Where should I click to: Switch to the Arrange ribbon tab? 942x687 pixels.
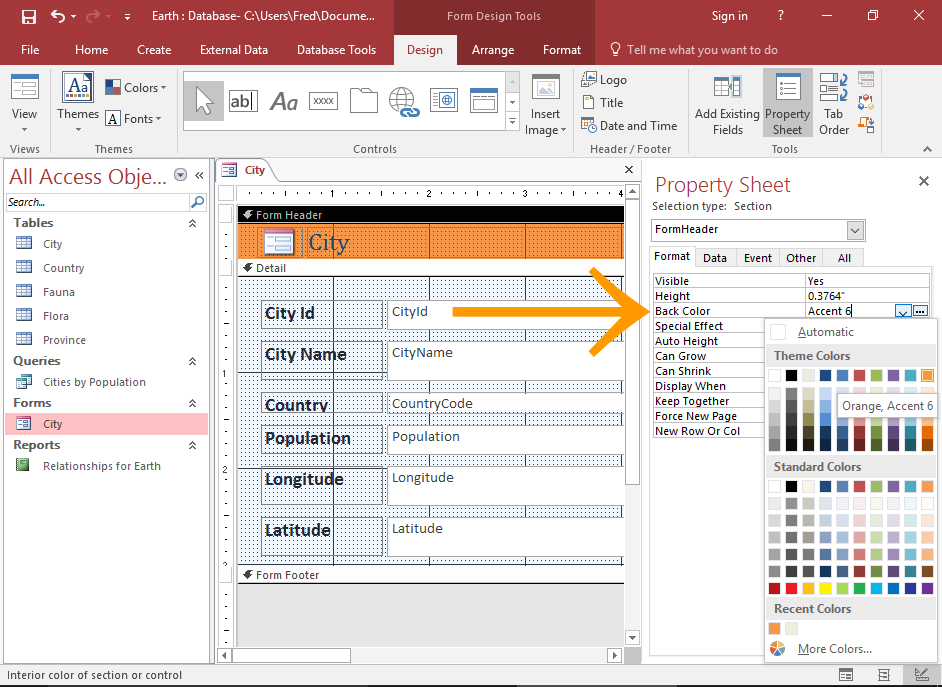coord(493,50)
